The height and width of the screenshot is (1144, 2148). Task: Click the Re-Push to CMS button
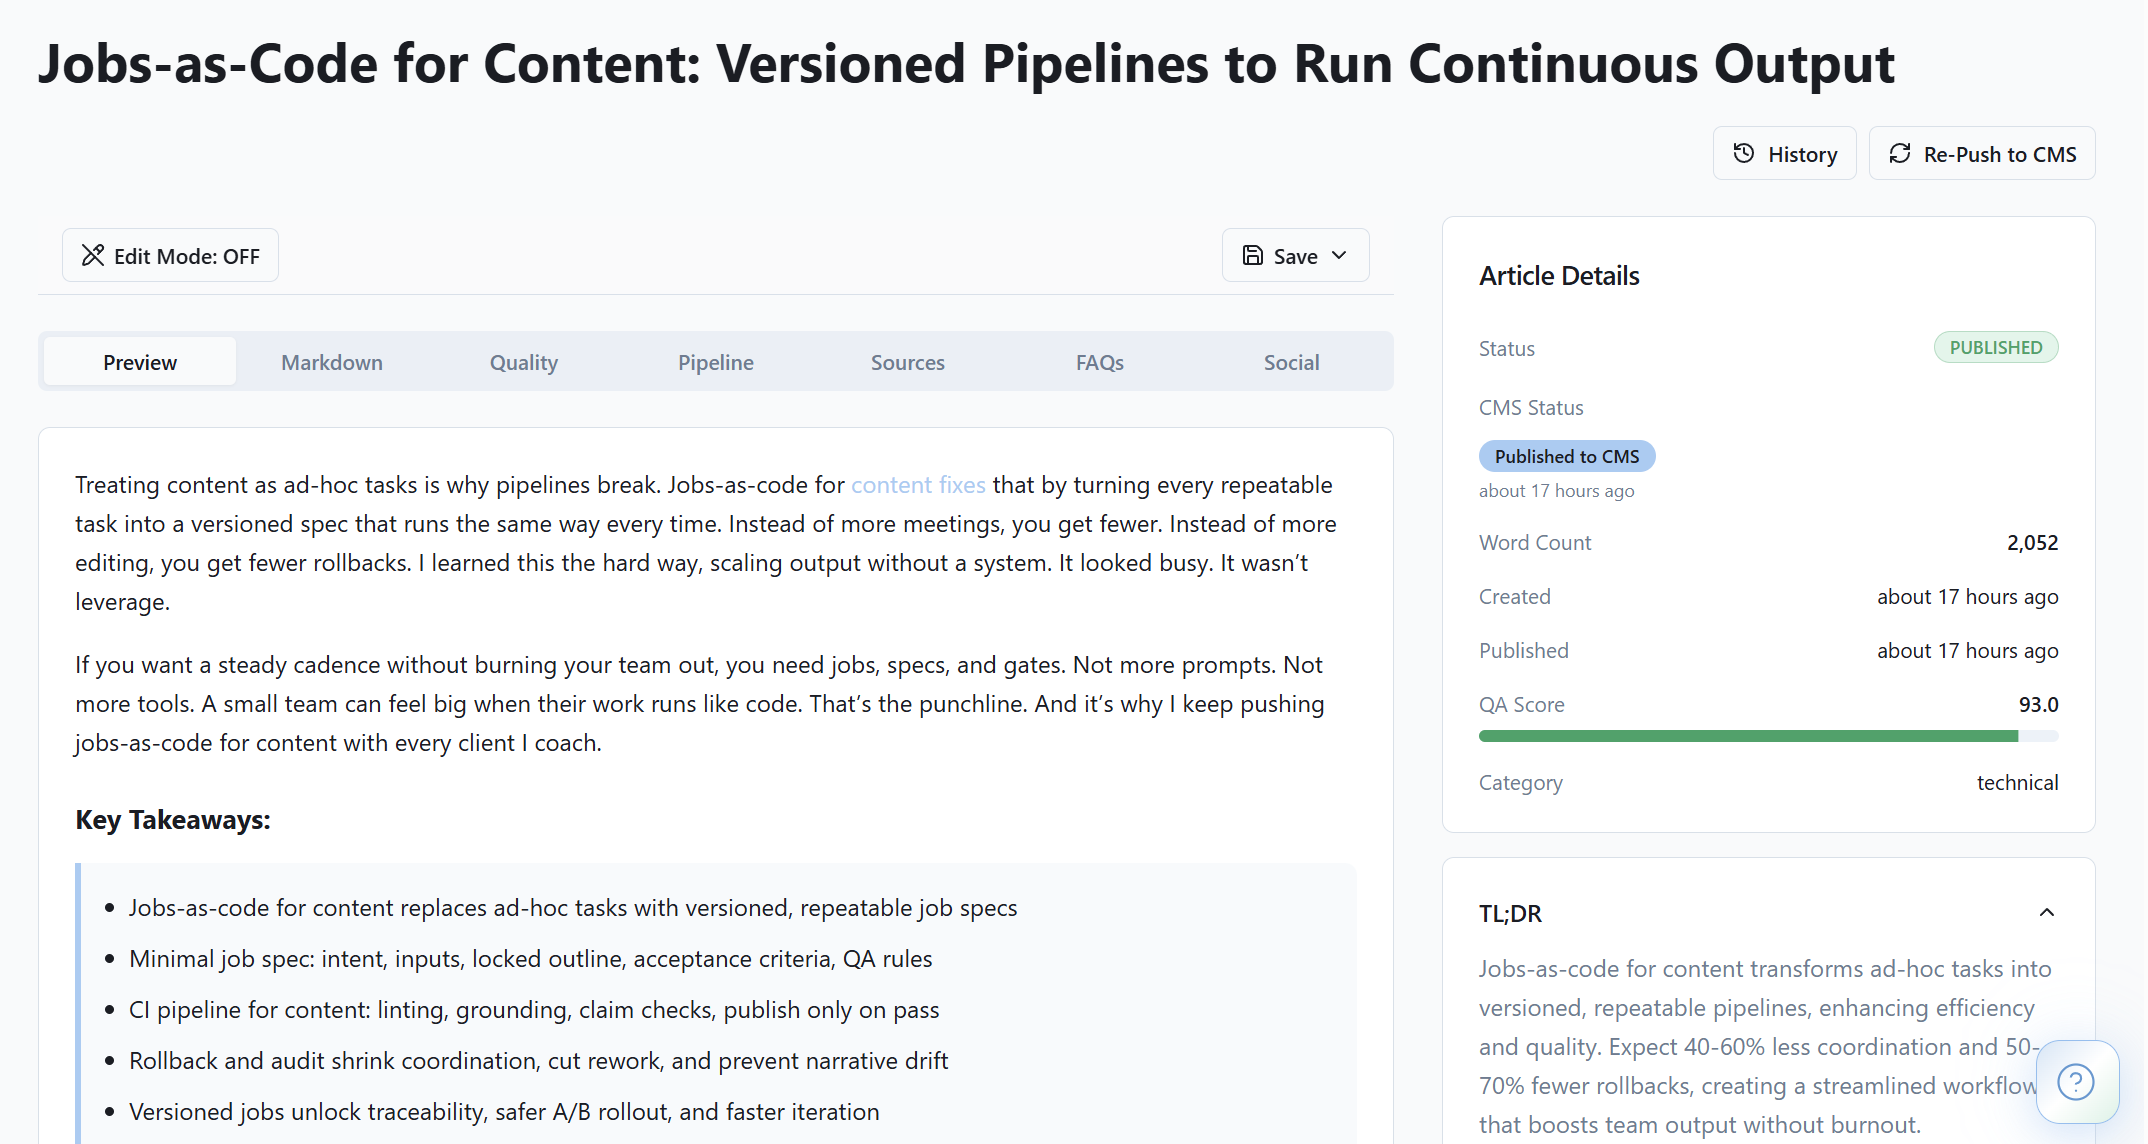[x=1981, y=153]
